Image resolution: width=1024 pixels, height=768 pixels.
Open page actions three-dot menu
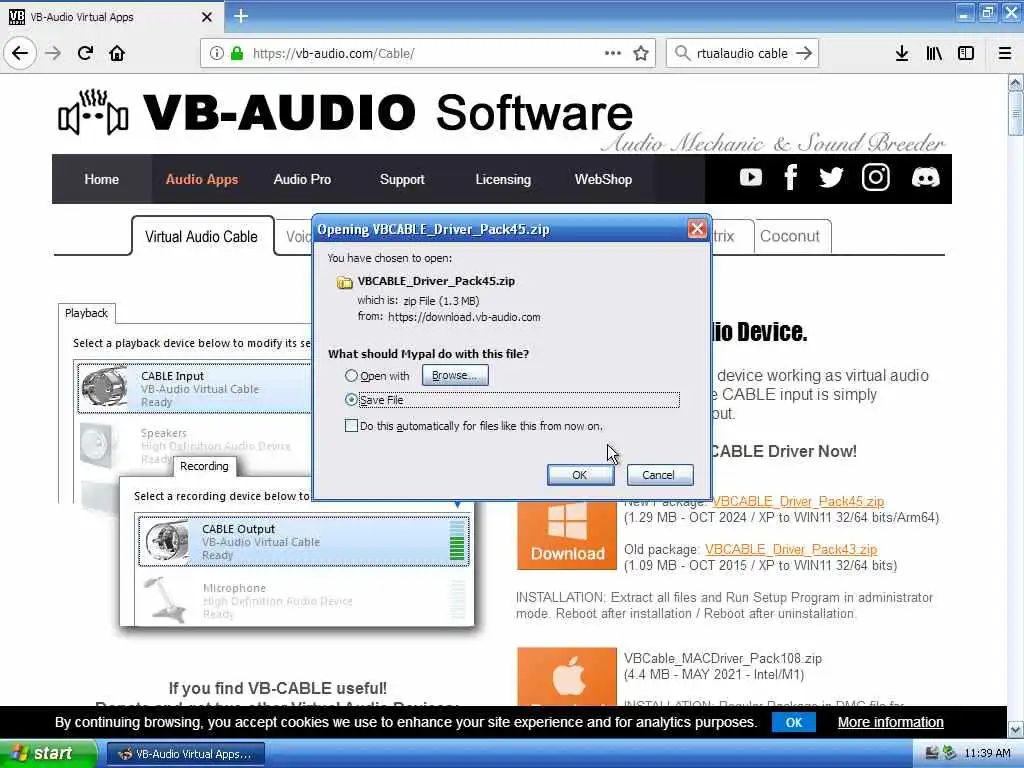pos(613,53)
